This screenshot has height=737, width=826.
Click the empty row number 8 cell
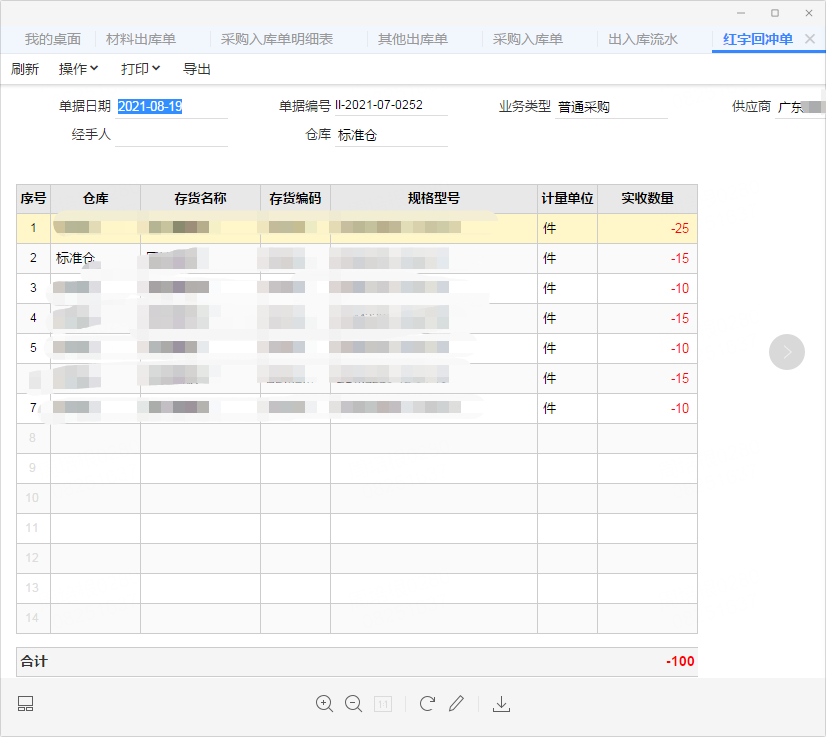pos(33,438)
